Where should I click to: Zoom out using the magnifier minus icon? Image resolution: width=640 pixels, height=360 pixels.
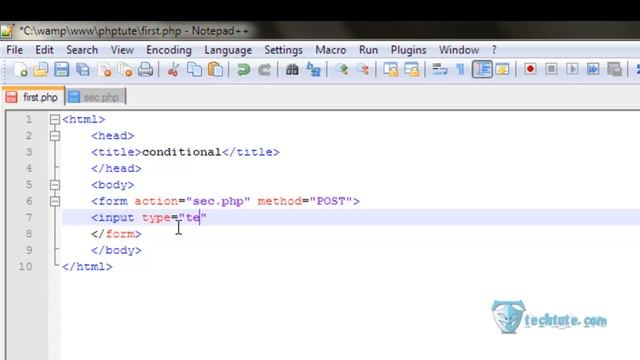(362, 70)
